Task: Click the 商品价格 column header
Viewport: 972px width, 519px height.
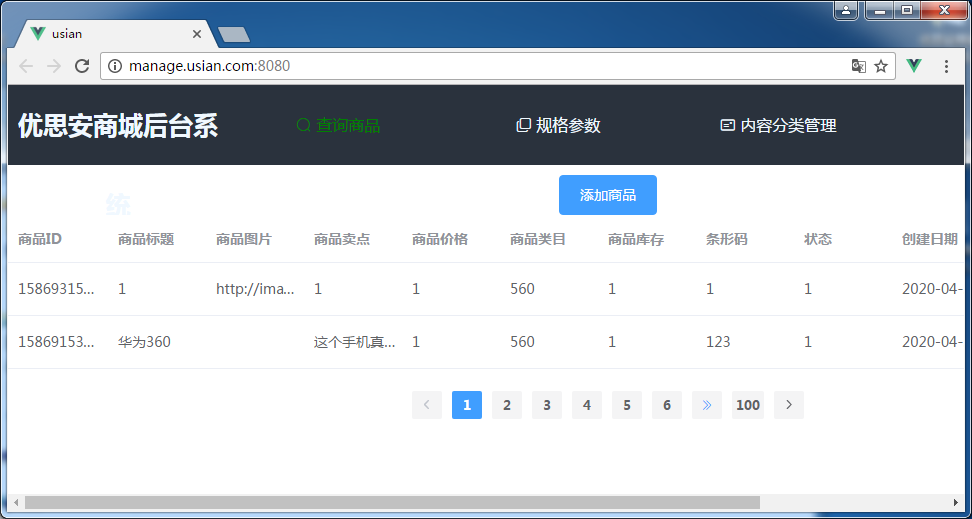Action: pos(440,239)
